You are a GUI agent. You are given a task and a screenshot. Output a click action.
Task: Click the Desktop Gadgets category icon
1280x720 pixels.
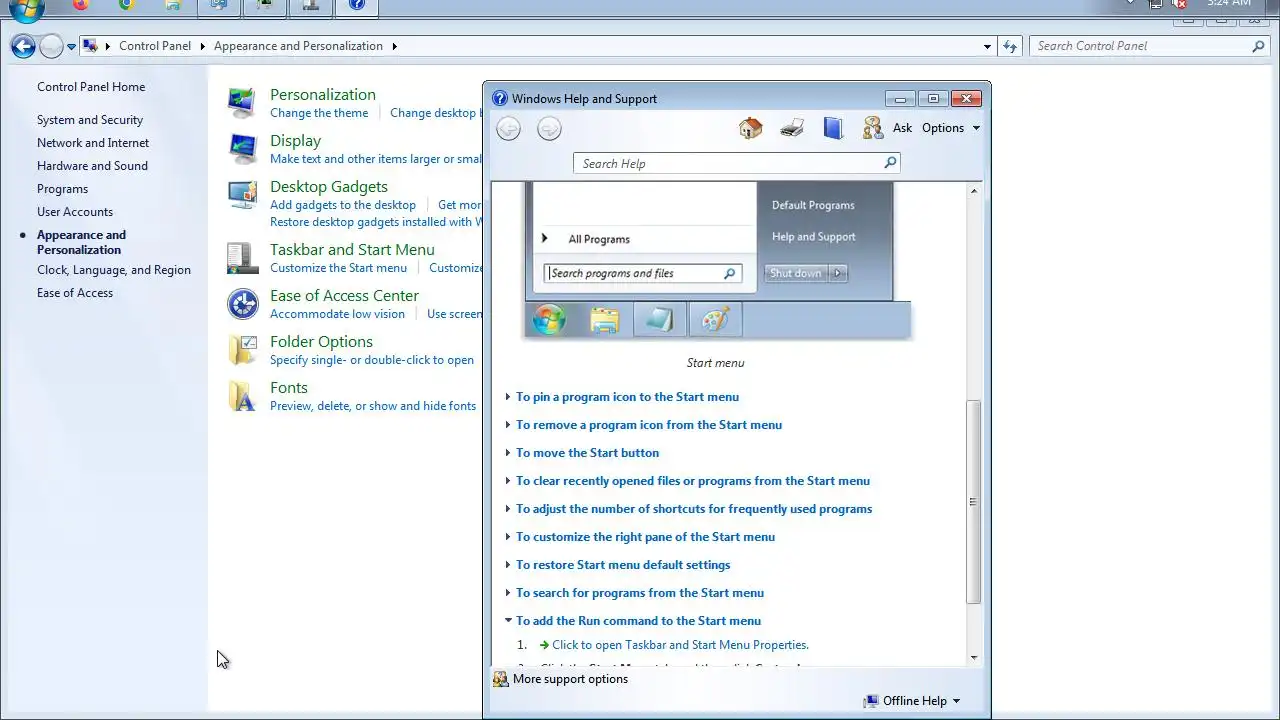tap(242, 195)
